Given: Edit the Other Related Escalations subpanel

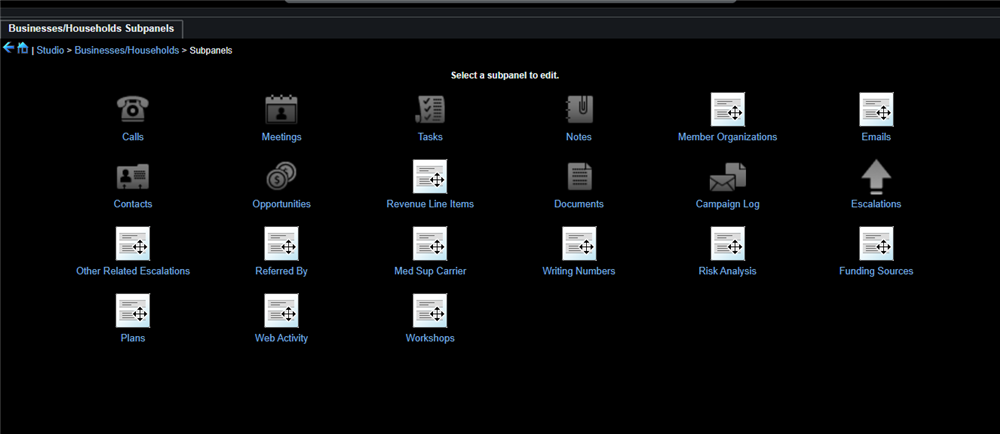Looking at the screenshot, I should tap(133, 243).
